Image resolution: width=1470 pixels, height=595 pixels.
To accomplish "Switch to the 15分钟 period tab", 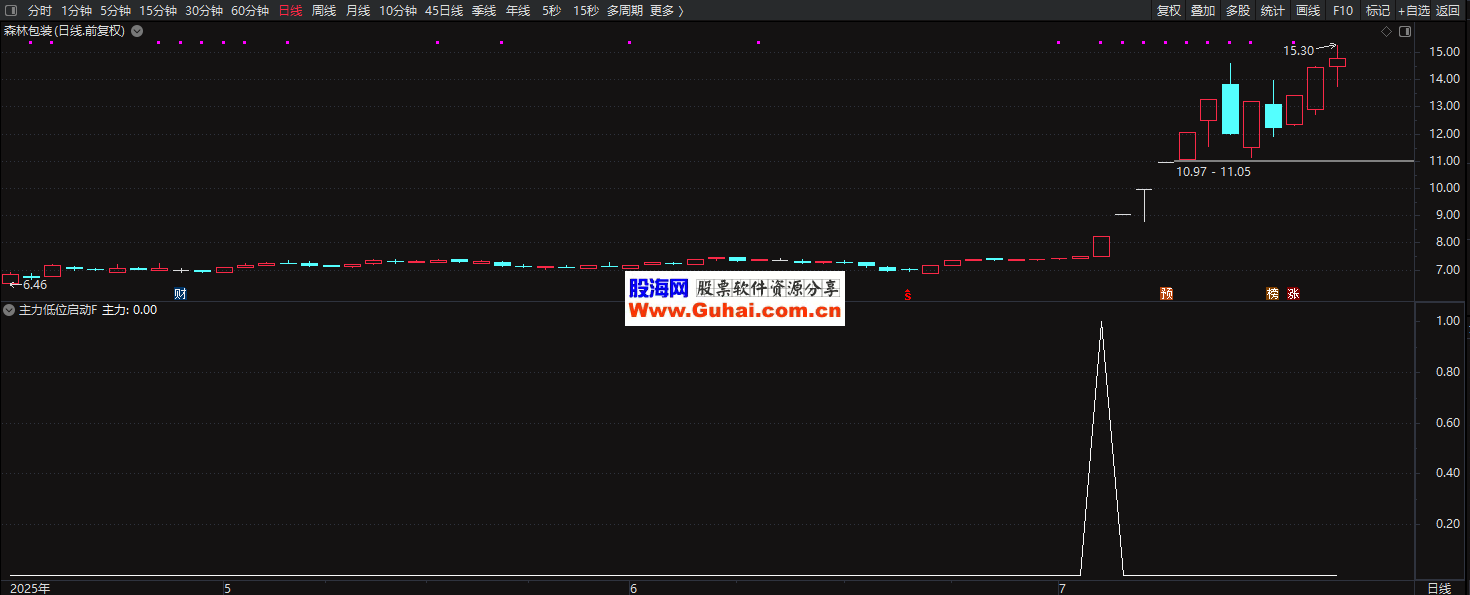I will pos(158,10).
